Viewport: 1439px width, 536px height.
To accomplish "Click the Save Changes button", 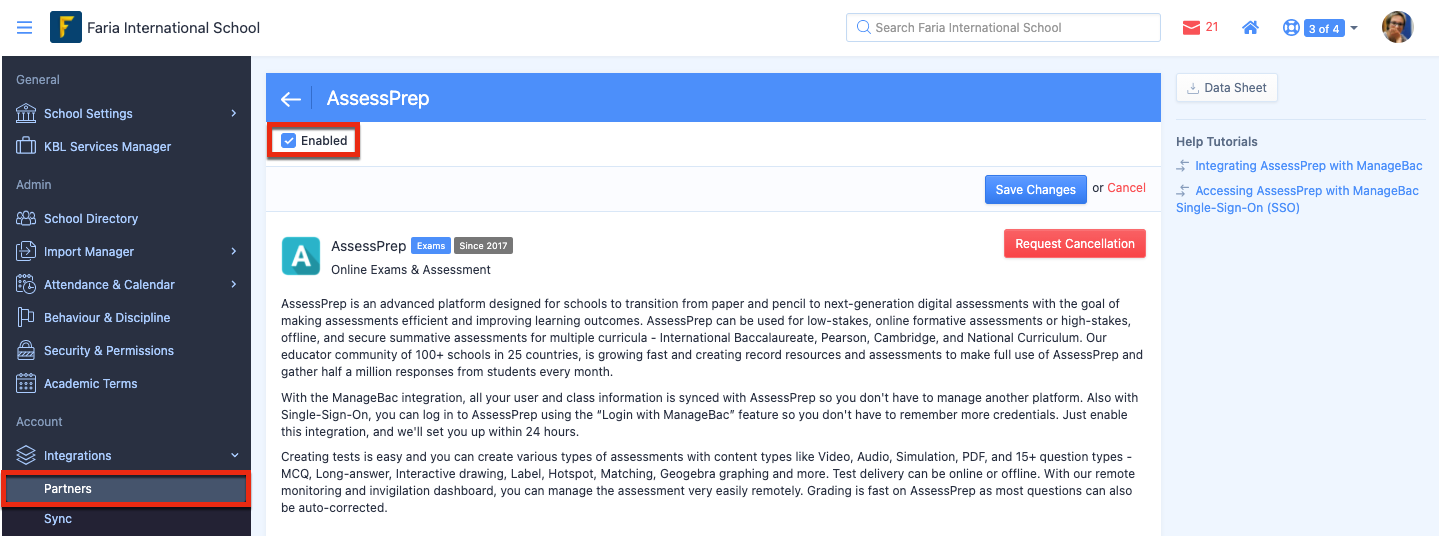I will [x=1035, y=190].
